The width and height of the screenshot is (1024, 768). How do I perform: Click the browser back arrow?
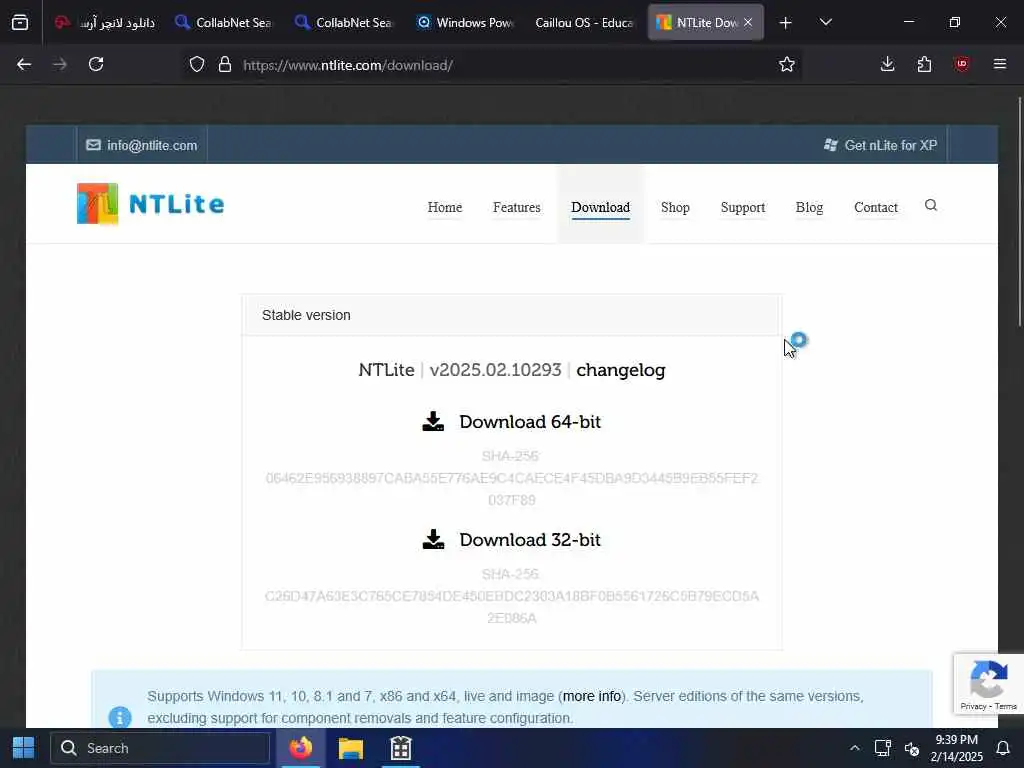pos(24,64)
